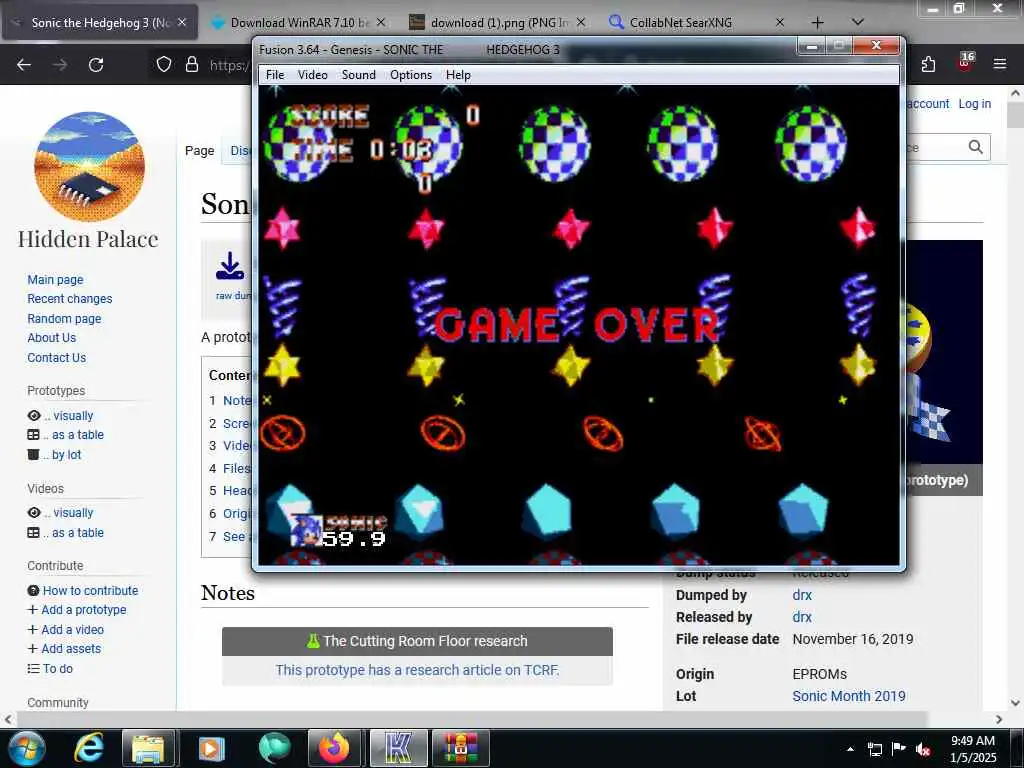Click the Log in link
Viewport: 1024px width, 768px height.
pos(974,104)
